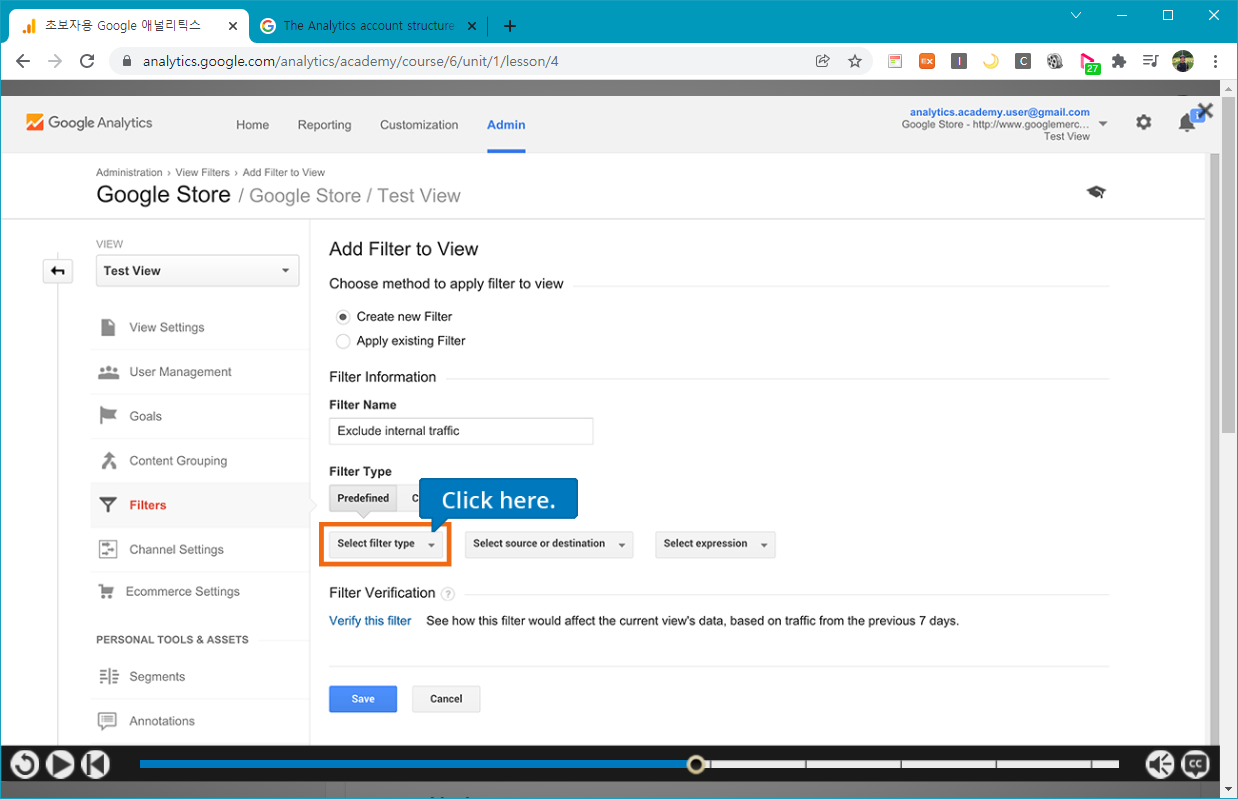Click the Content Grouping icon
Viewport: 1238px width, 799px height.
pos(108,461)
